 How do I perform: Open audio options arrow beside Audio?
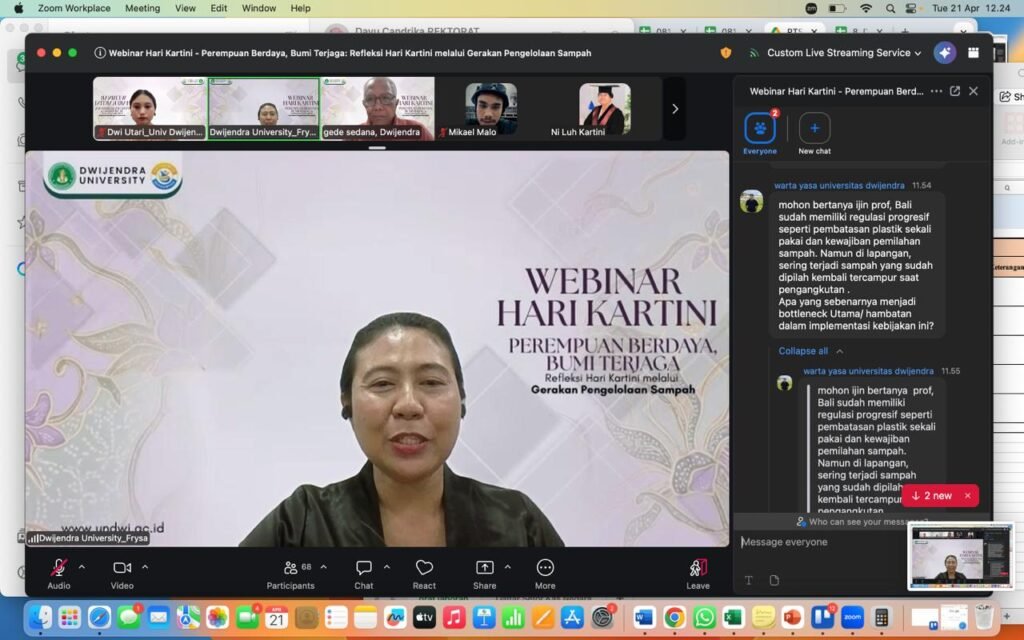pyautogui.click(x=82, y=567)
